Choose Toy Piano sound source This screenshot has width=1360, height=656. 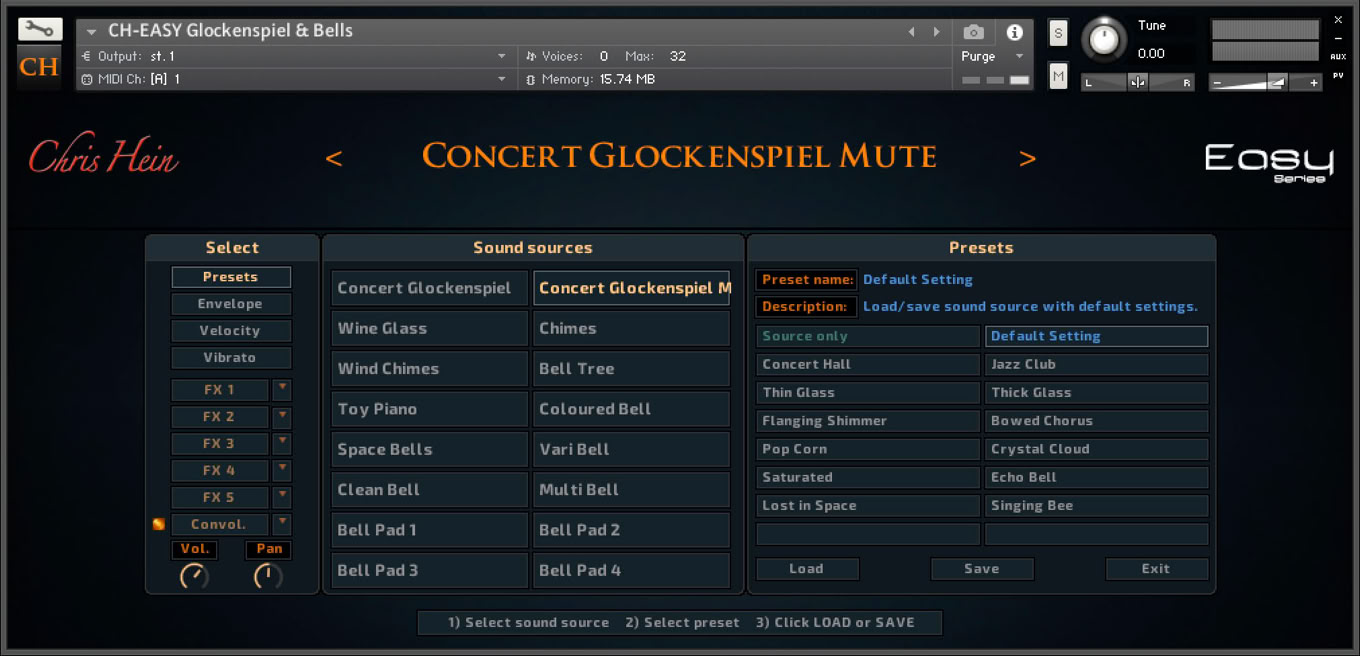coord(429,409)
